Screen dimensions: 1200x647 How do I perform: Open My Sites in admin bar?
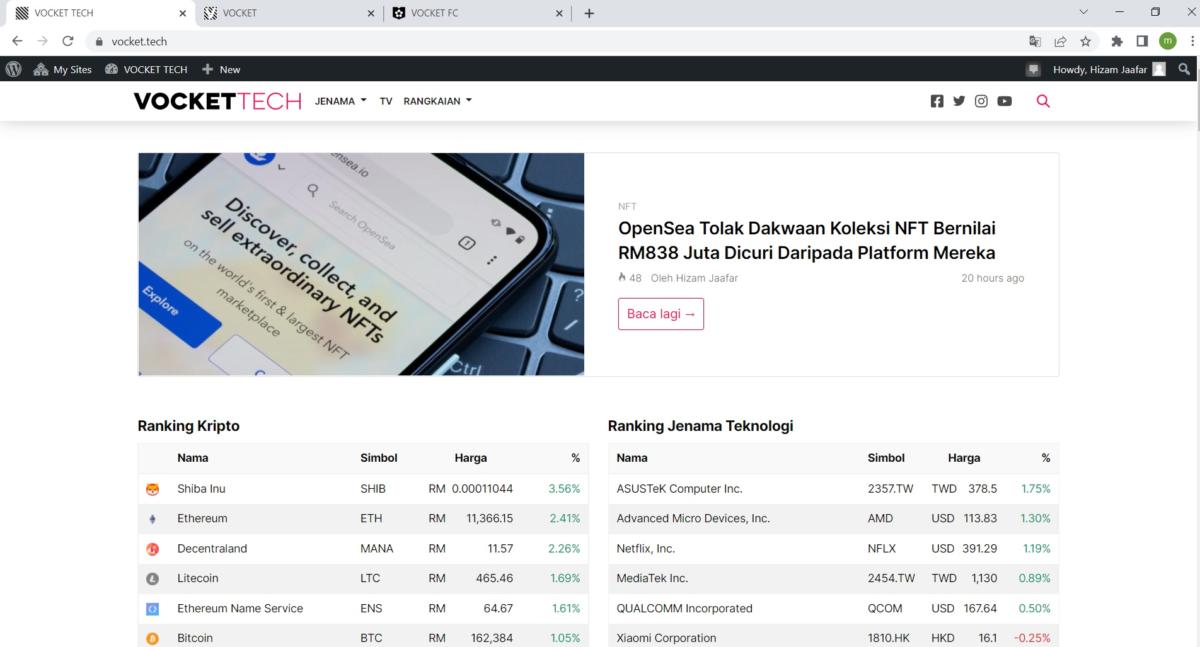pos(63,69)
